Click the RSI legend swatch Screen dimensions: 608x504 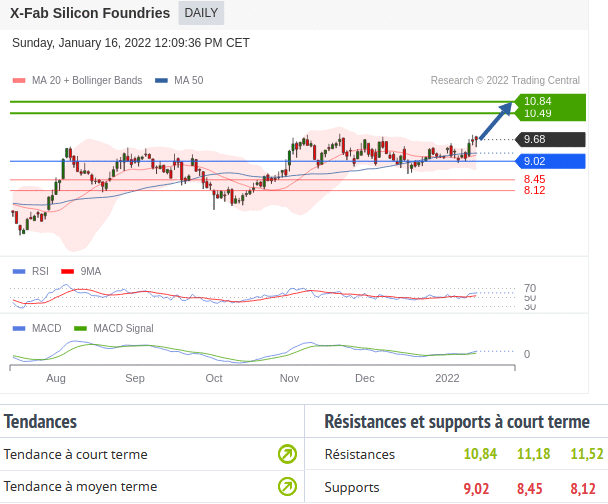click(x=19, y=271)
